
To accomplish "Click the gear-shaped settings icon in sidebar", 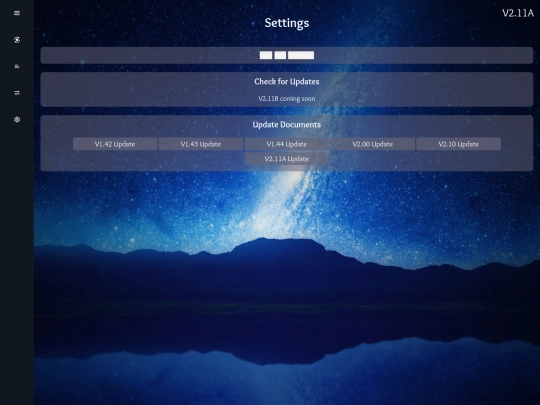I will (x=17, y=119).
